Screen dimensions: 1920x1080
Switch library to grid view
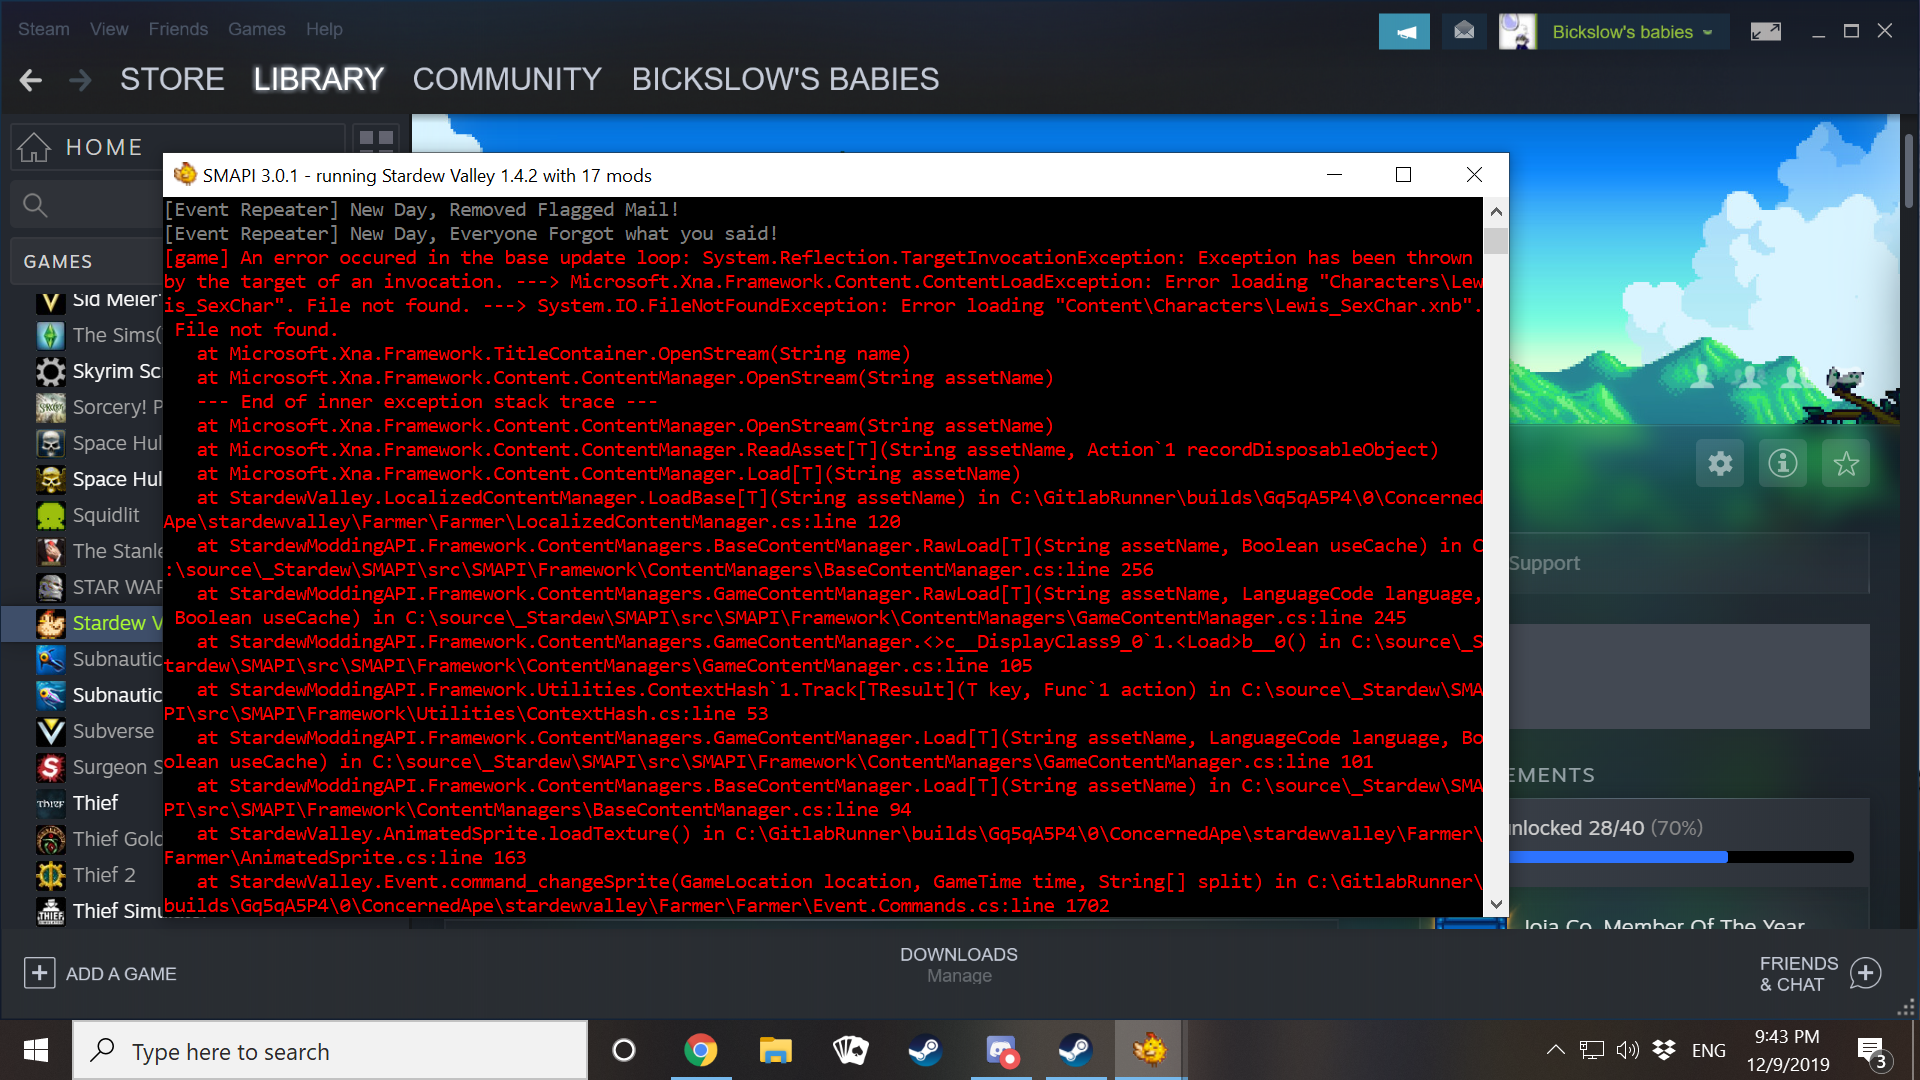click(376, 139)
